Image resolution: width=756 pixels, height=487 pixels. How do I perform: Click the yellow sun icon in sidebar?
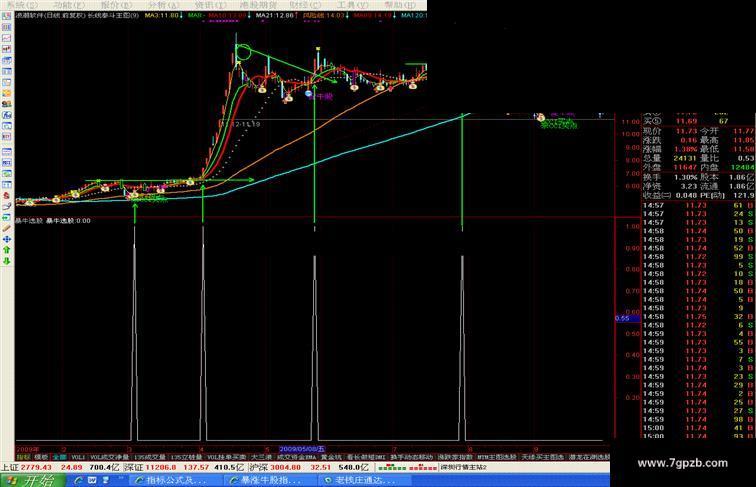click(6, 93)
